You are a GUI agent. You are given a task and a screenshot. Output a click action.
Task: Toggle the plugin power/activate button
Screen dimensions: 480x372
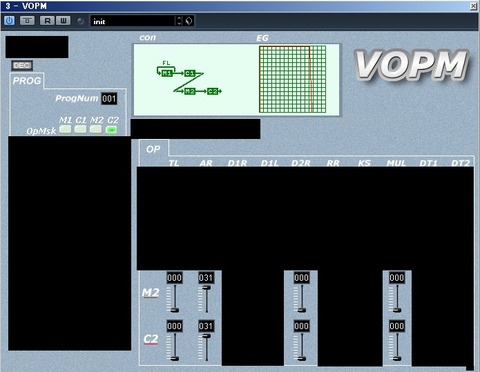pyautogui.click(x=9, y=21)
